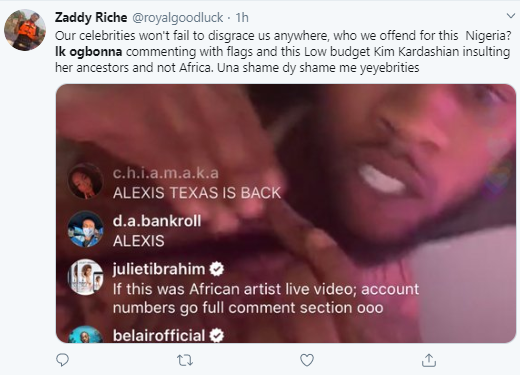Image resolution: width=520 pixels, height=375 pixels.
Task: Open the share tweet upload icon
Action: 429,360
